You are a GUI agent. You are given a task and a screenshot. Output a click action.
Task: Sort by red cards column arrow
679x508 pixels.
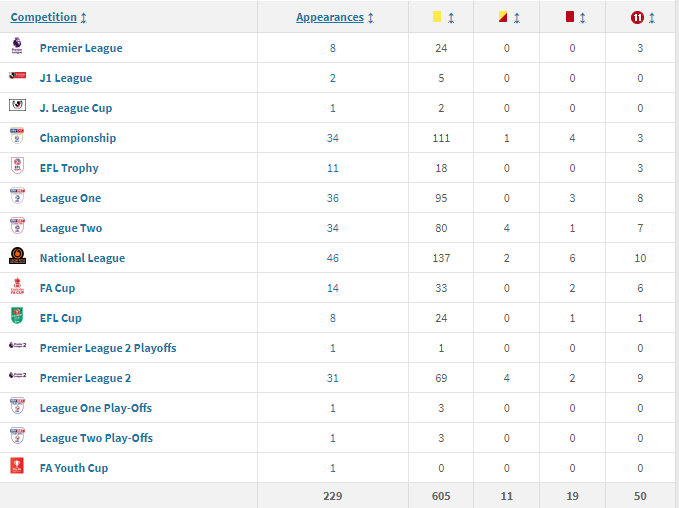point(582,18)
